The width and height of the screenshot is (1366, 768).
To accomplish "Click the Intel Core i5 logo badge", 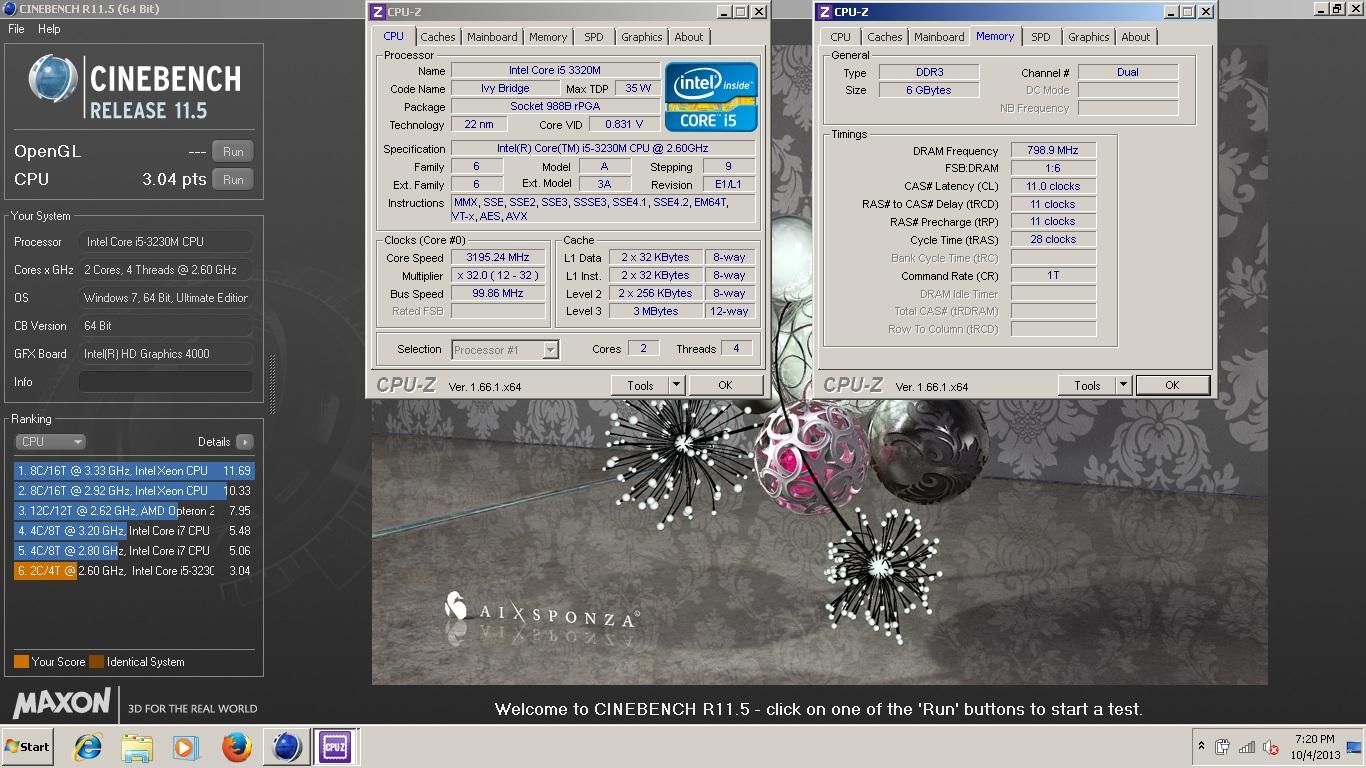I will click(x=711, y=97).
